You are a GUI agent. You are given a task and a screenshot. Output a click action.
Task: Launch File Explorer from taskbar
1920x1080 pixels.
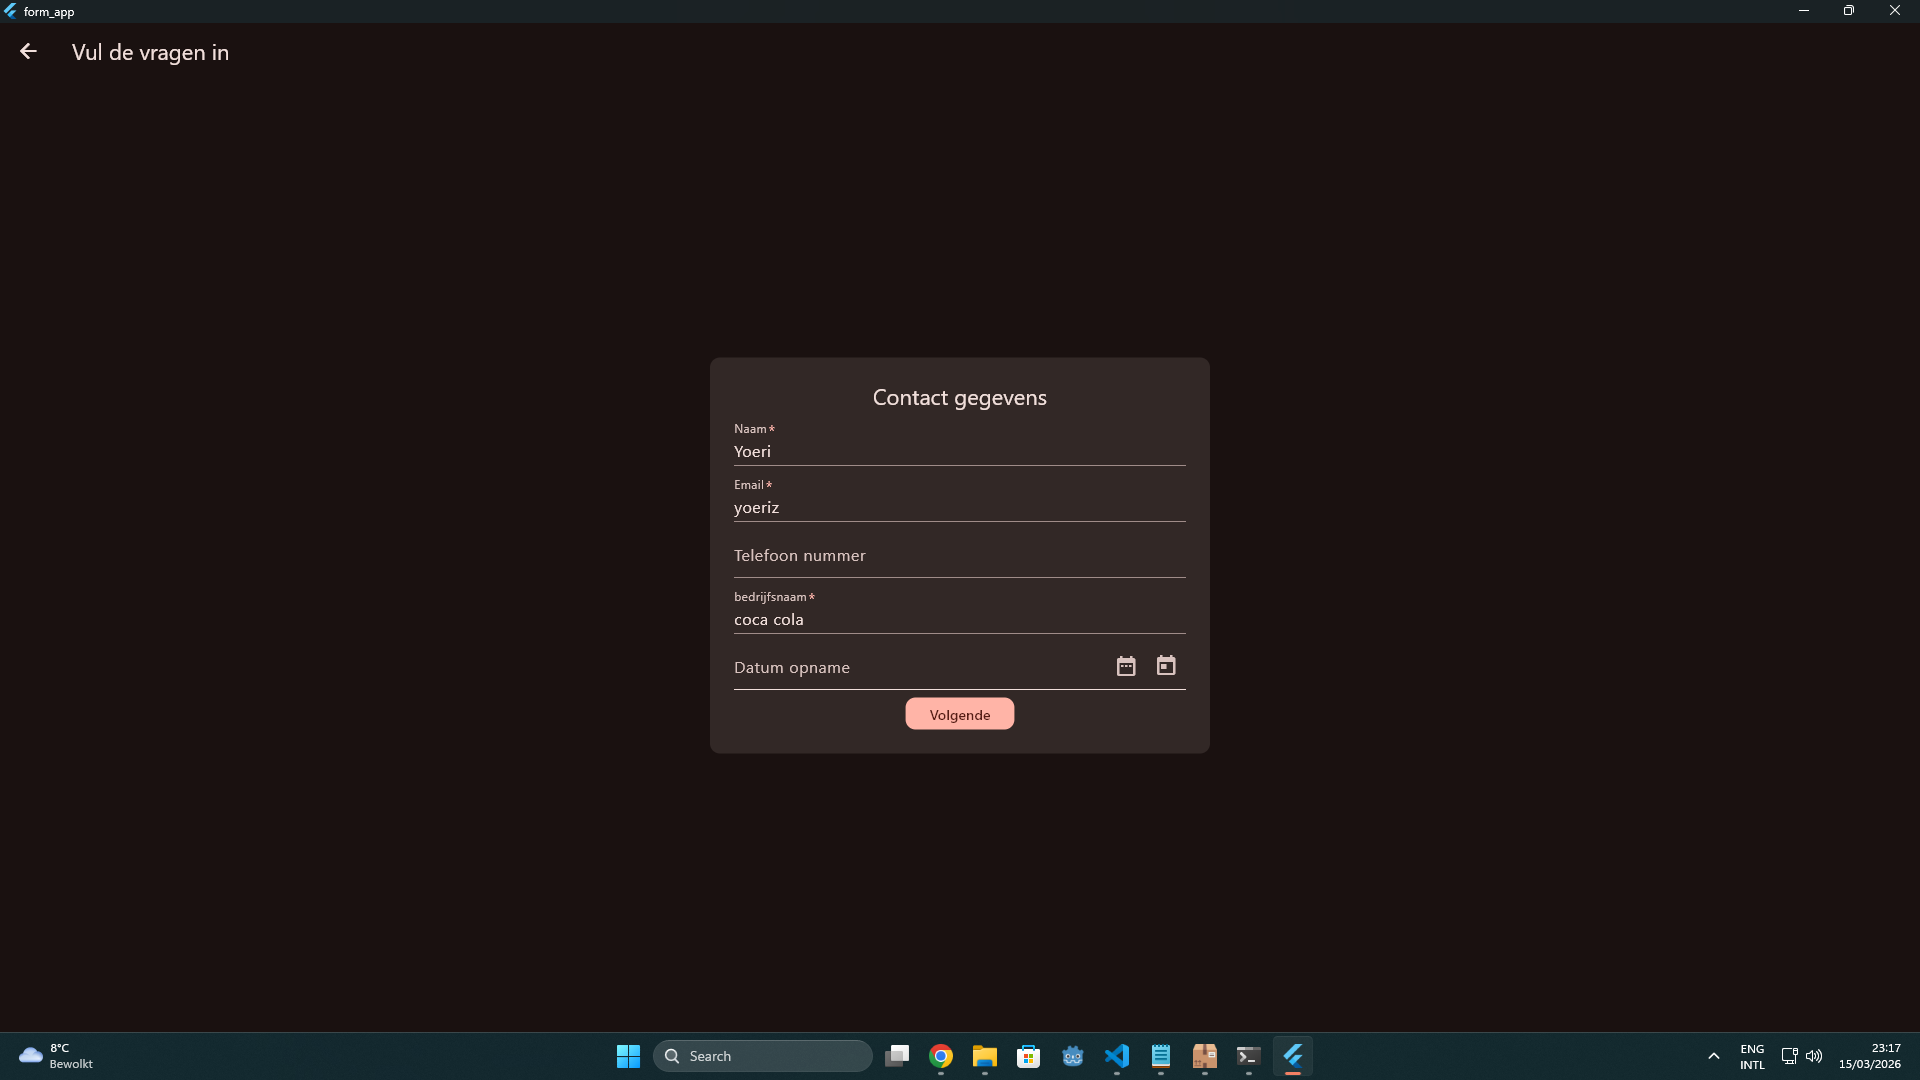pyautogui.click(x=984, y=1056)
